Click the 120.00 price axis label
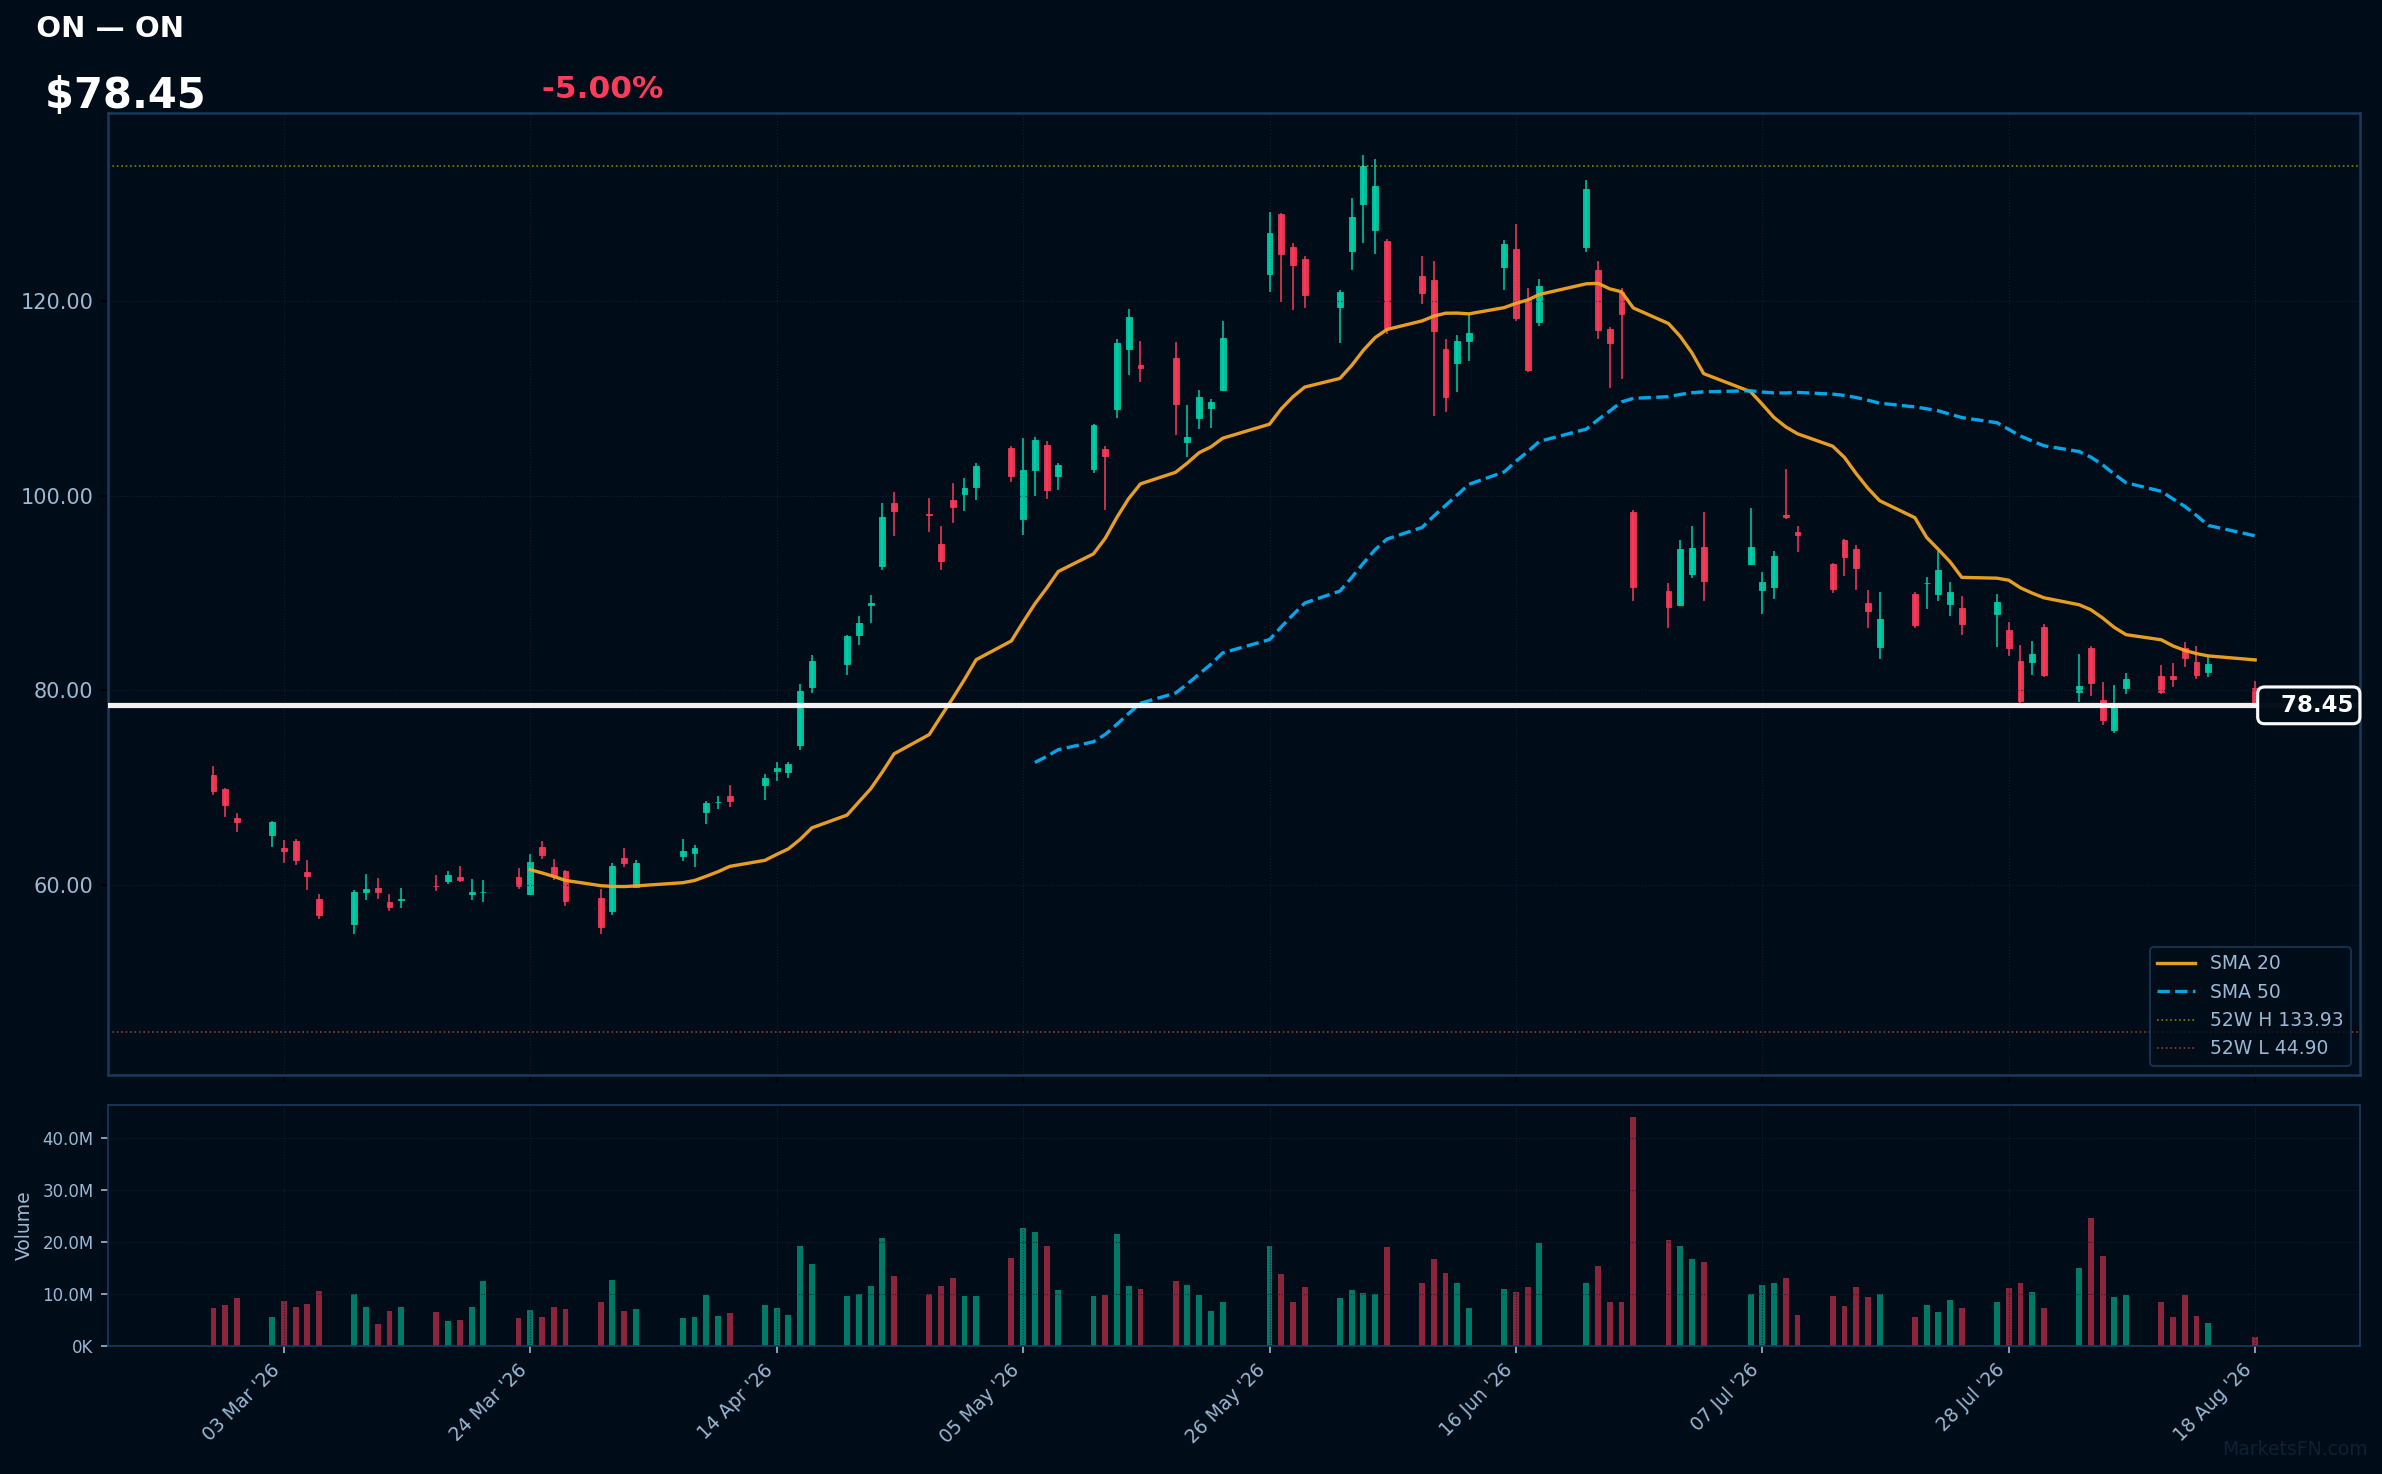 coord(57,302)
